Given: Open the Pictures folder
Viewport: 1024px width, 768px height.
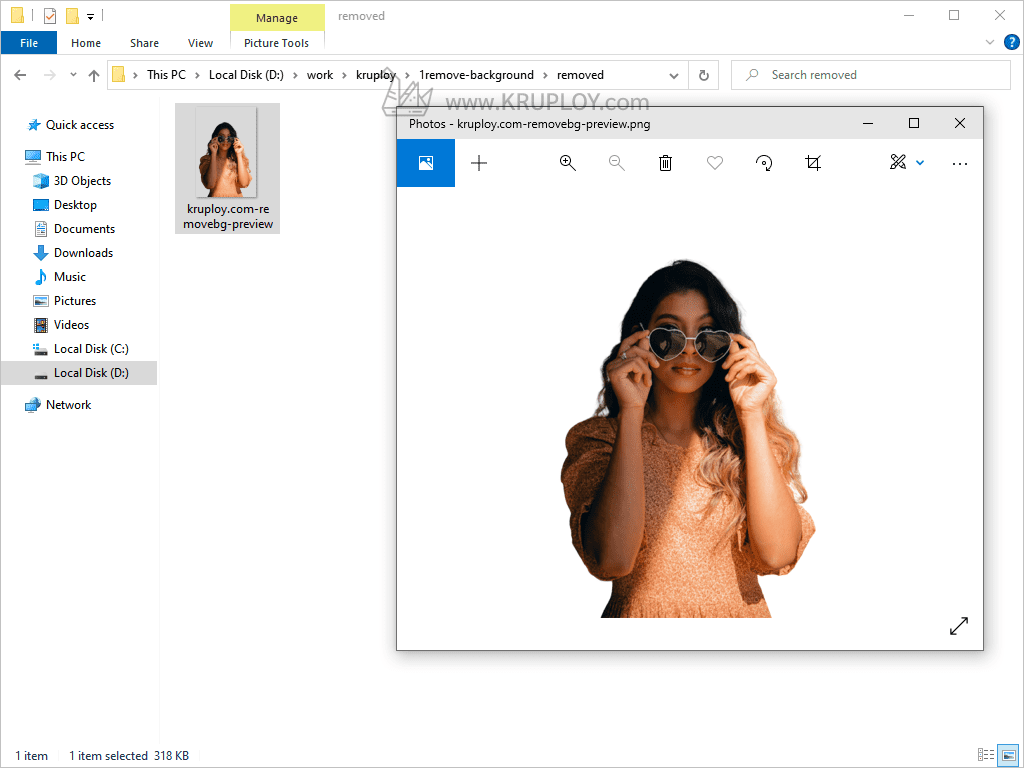Looking at the screenshot, I should point(75,301).
